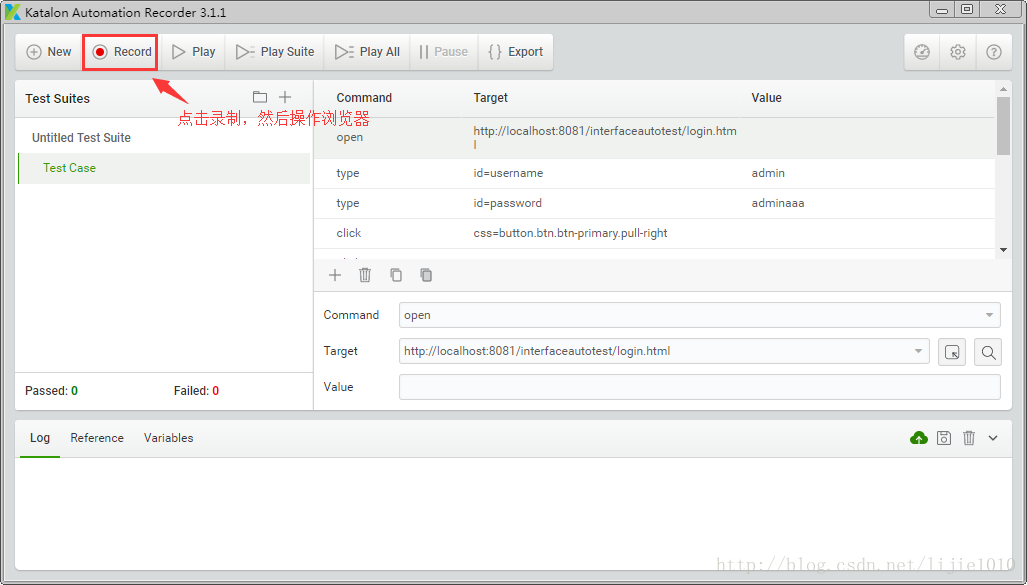The image size is (1027, 585).
Task: Select the type id=username row
Action: 654,174
